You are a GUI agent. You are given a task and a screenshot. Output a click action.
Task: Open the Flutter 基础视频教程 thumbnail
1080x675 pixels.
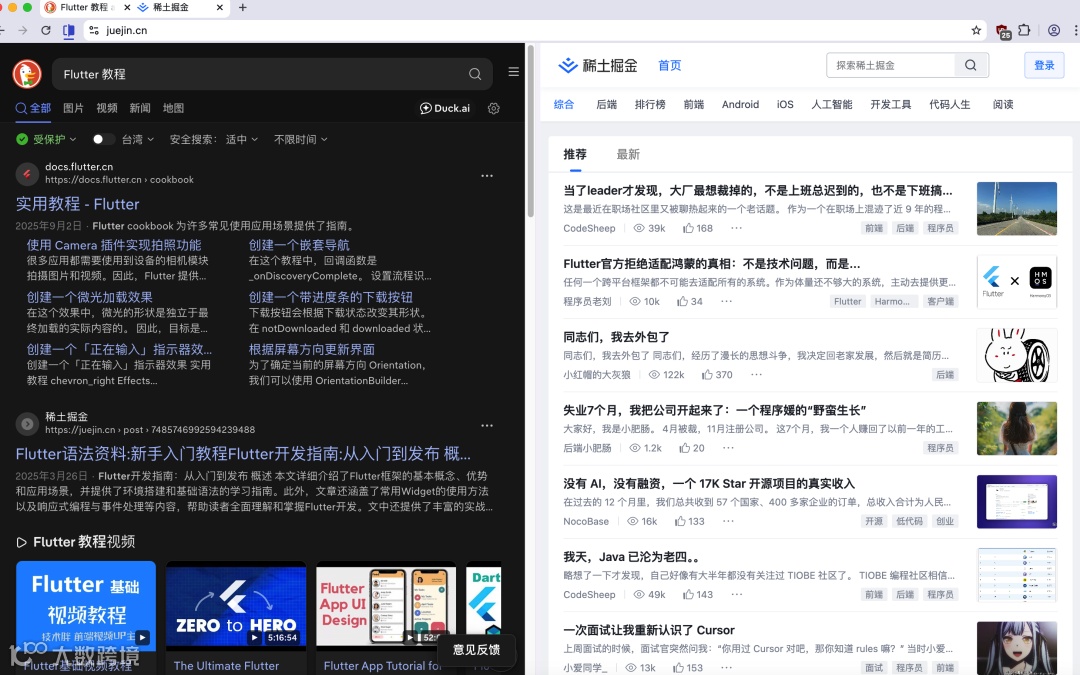pos(86,604)
